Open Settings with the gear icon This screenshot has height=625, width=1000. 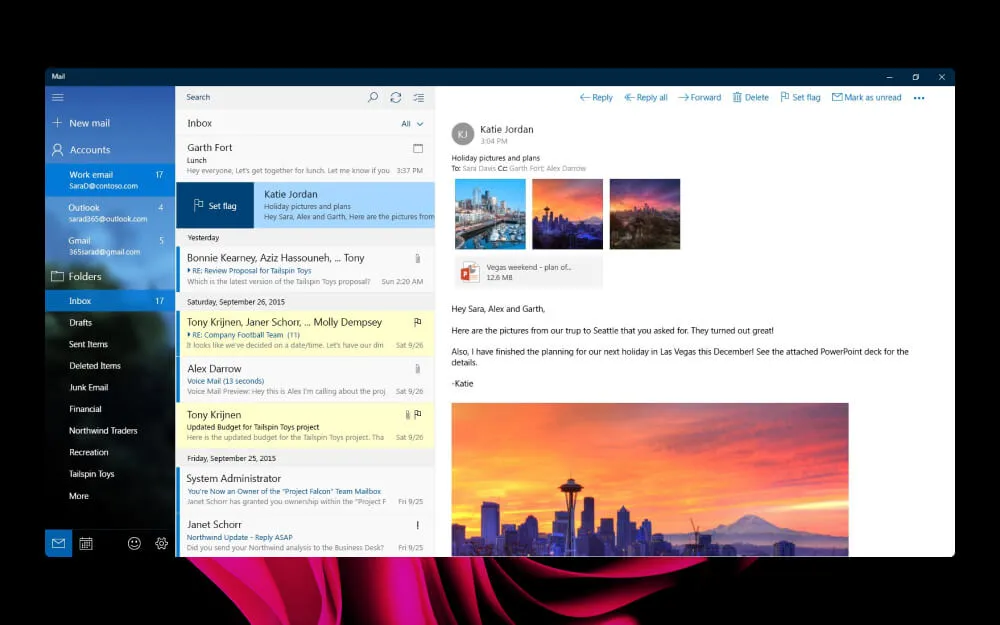coord(161,543)
